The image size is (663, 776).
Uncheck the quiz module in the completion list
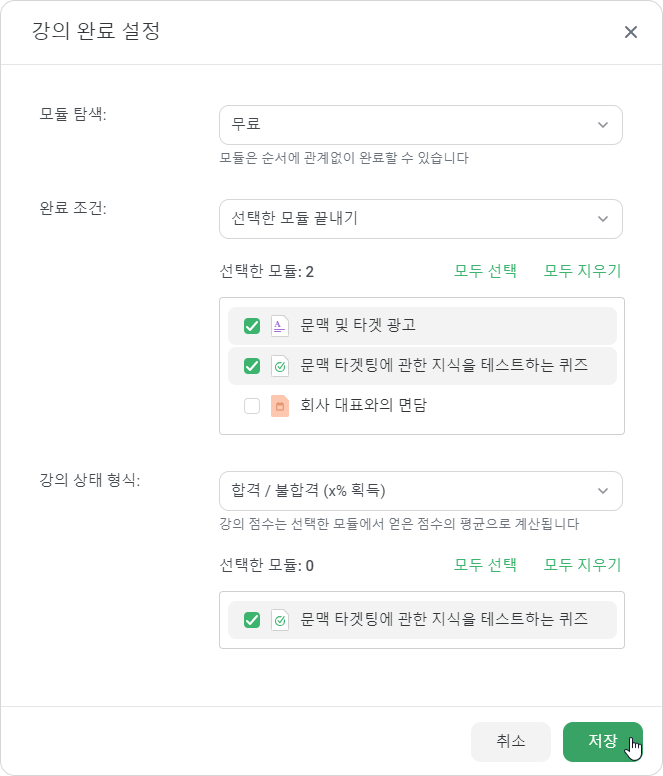252,366
